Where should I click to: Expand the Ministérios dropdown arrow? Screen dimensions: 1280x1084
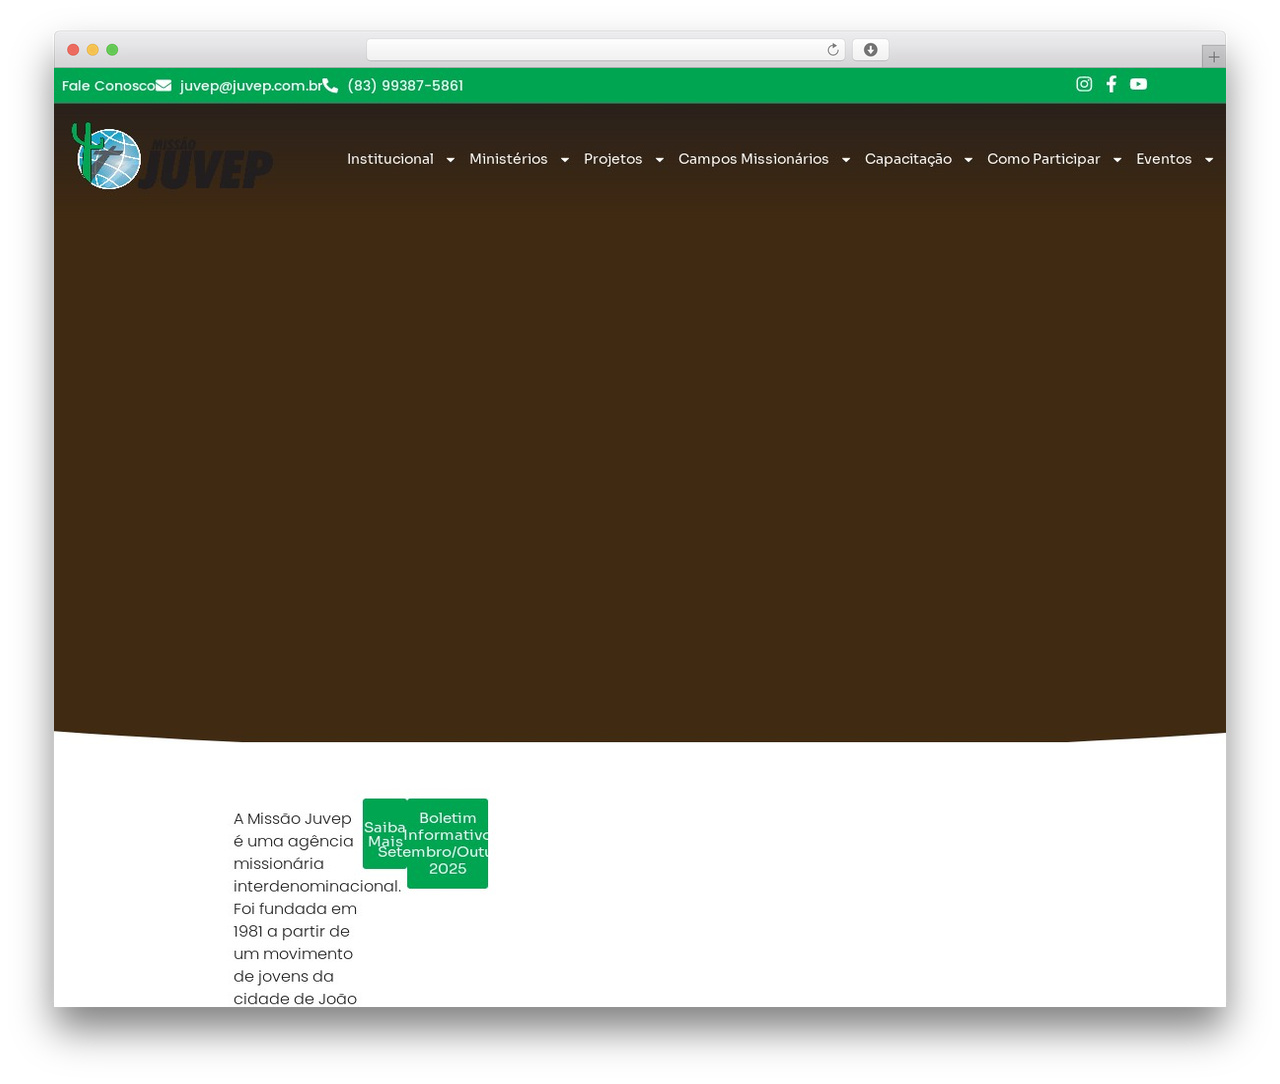(x=565, y=160)
